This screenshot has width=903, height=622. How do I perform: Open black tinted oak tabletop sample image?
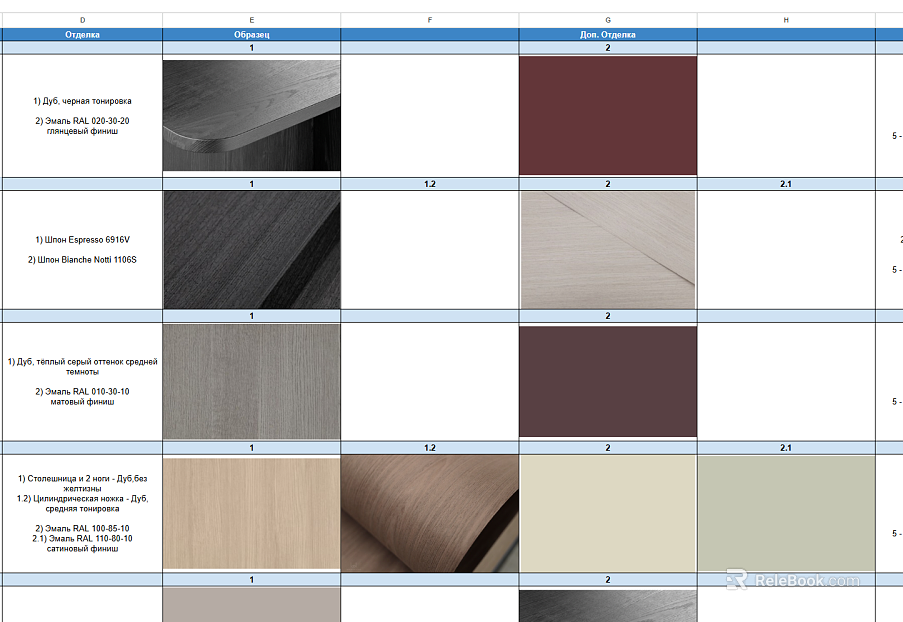tap(252, 115)
